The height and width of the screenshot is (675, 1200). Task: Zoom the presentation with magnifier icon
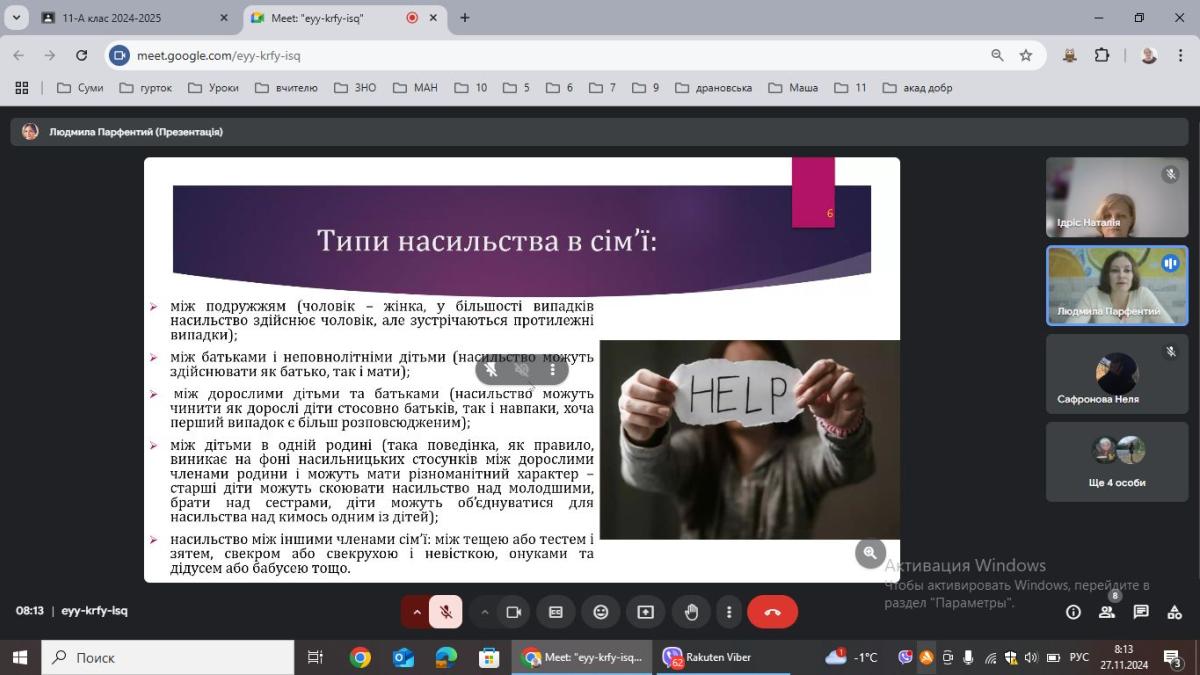[x=870, y=552]
